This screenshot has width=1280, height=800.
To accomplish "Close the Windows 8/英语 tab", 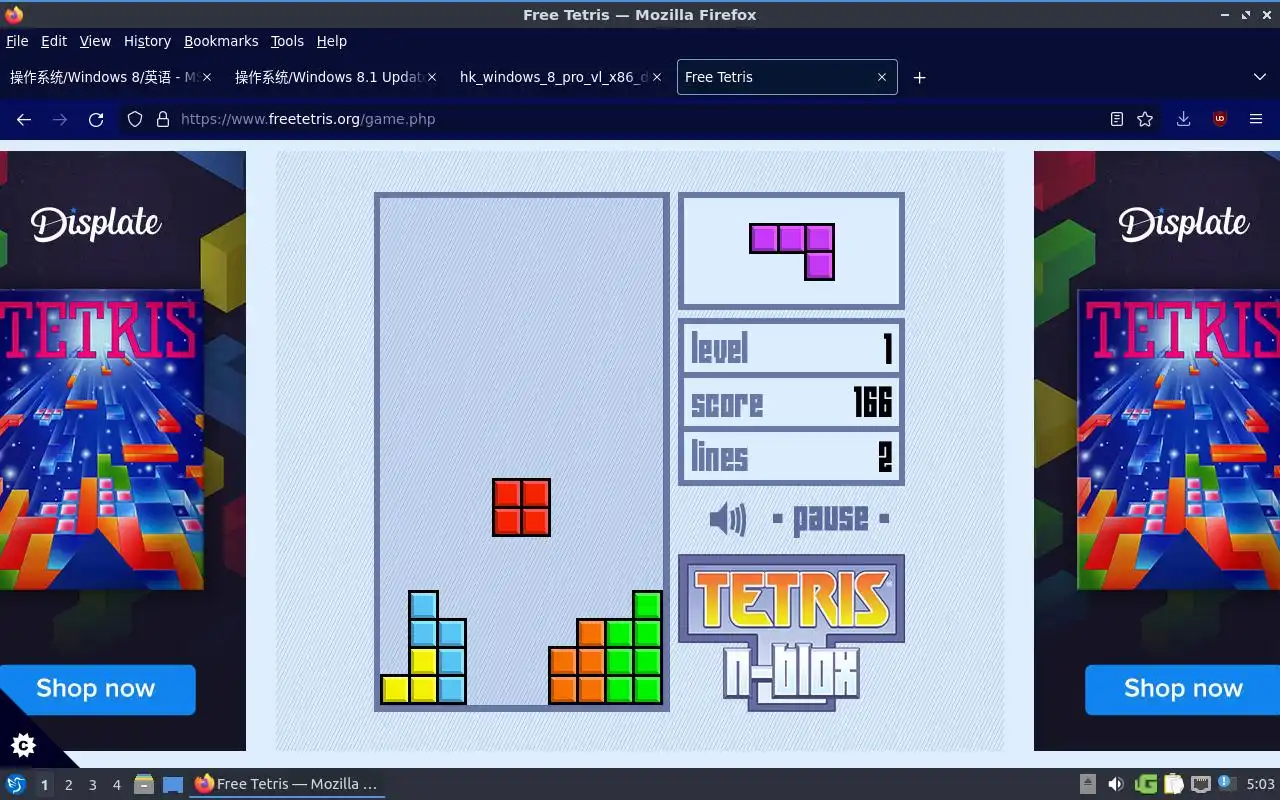I will [x=207, y=77].
